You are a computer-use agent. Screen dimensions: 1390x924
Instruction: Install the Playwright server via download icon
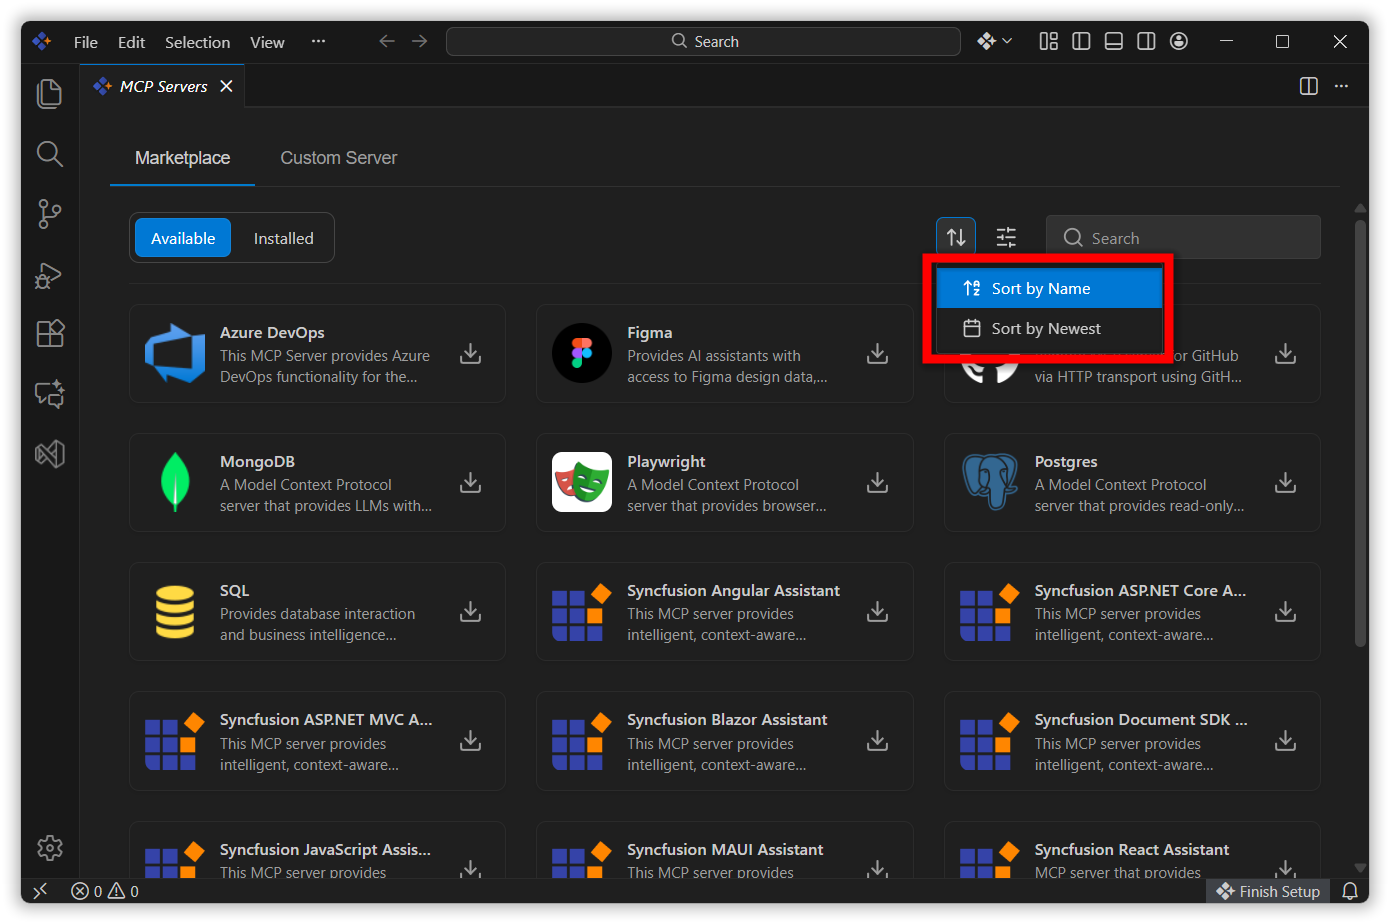pos(877,483)
